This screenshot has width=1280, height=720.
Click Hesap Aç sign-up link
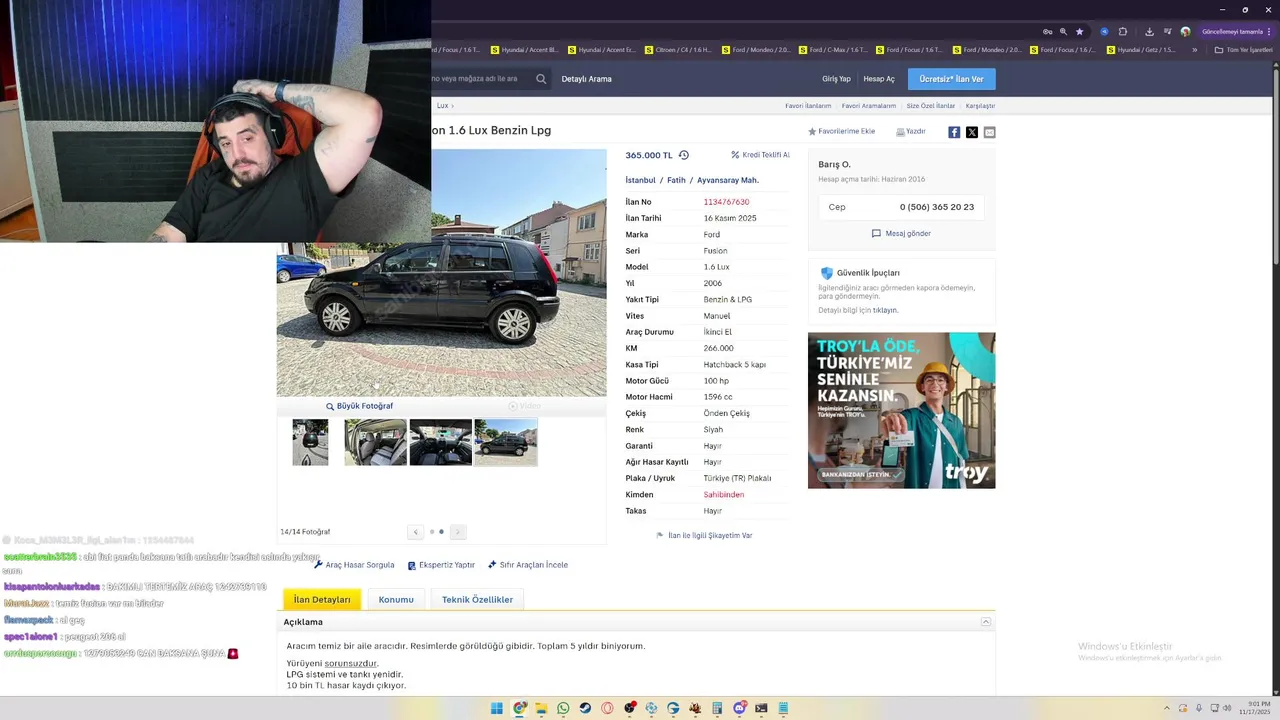pos(879,79)
